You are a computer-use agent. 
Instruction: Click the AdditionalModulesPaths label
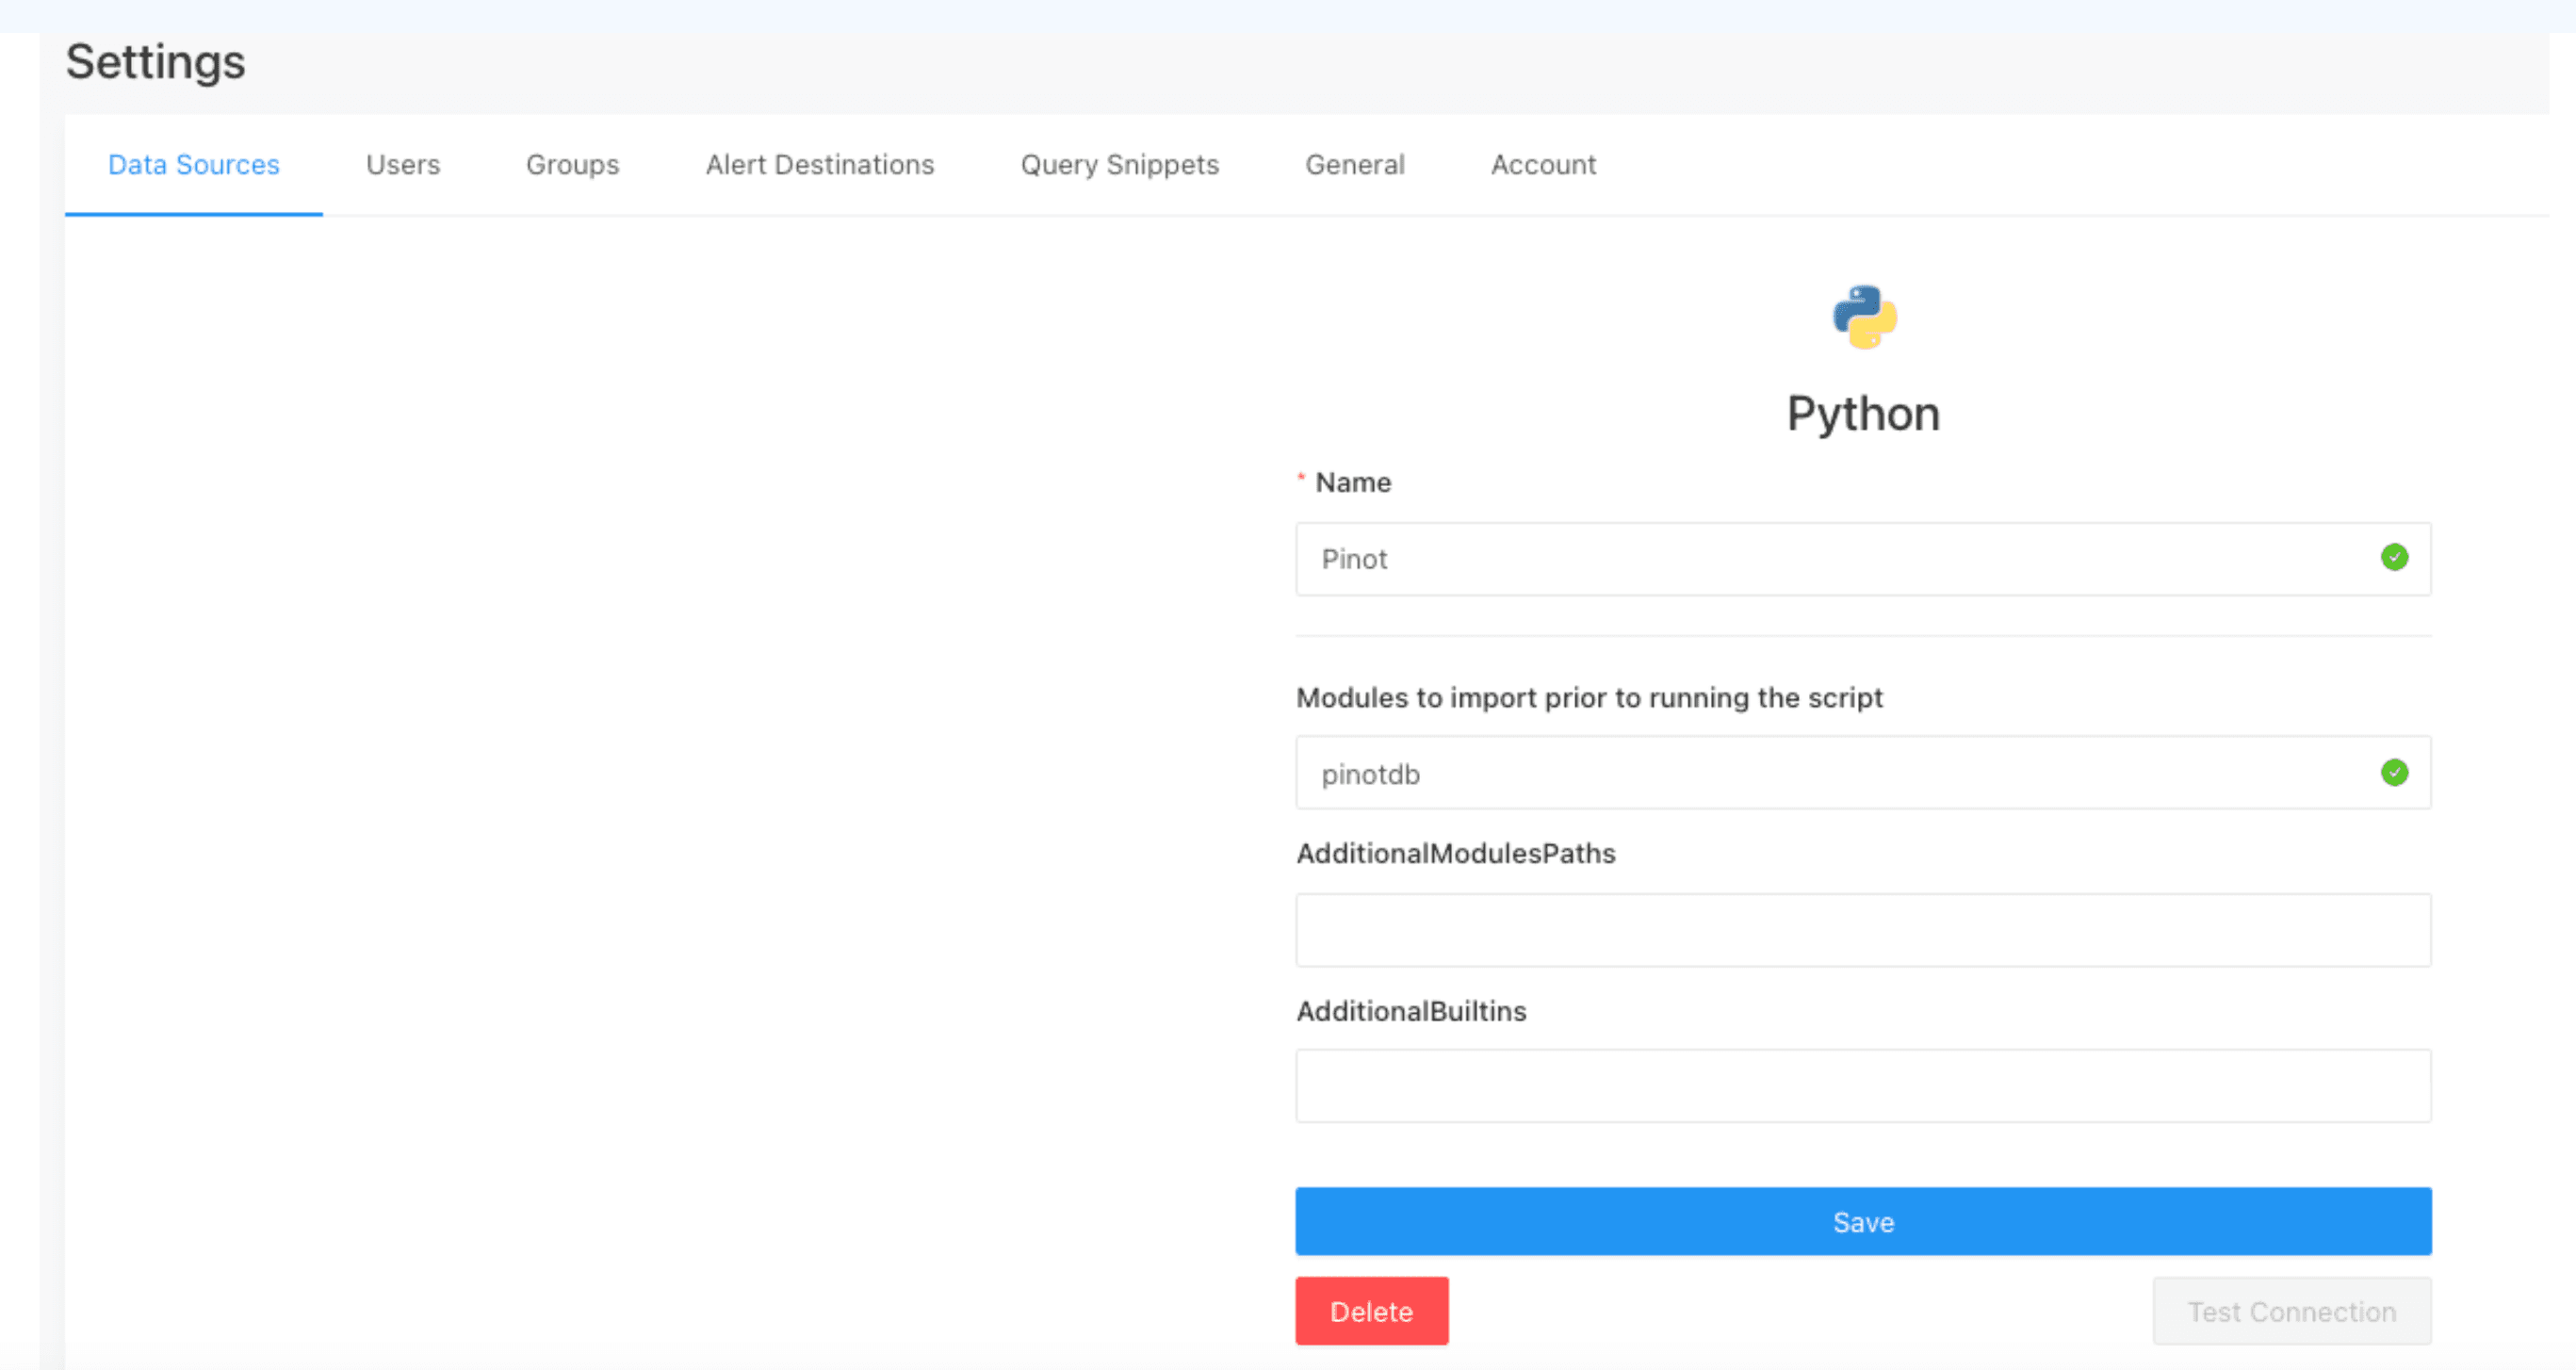(1456, 853)
